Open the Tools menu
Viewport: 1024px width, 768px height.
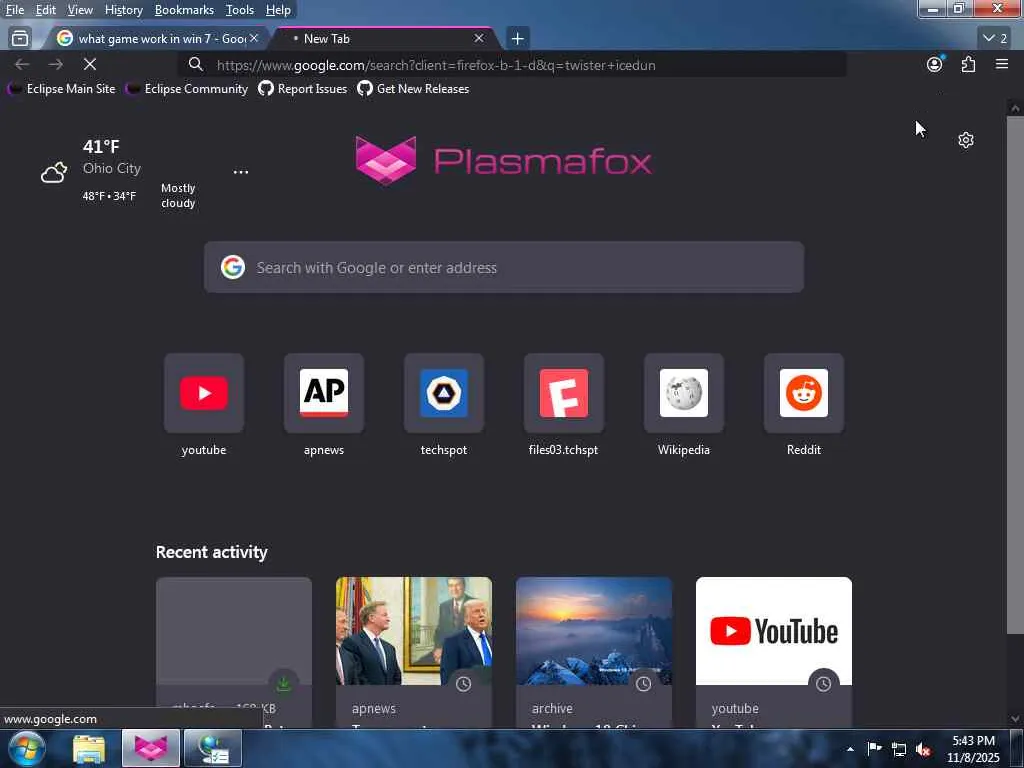tap(240, 10)
